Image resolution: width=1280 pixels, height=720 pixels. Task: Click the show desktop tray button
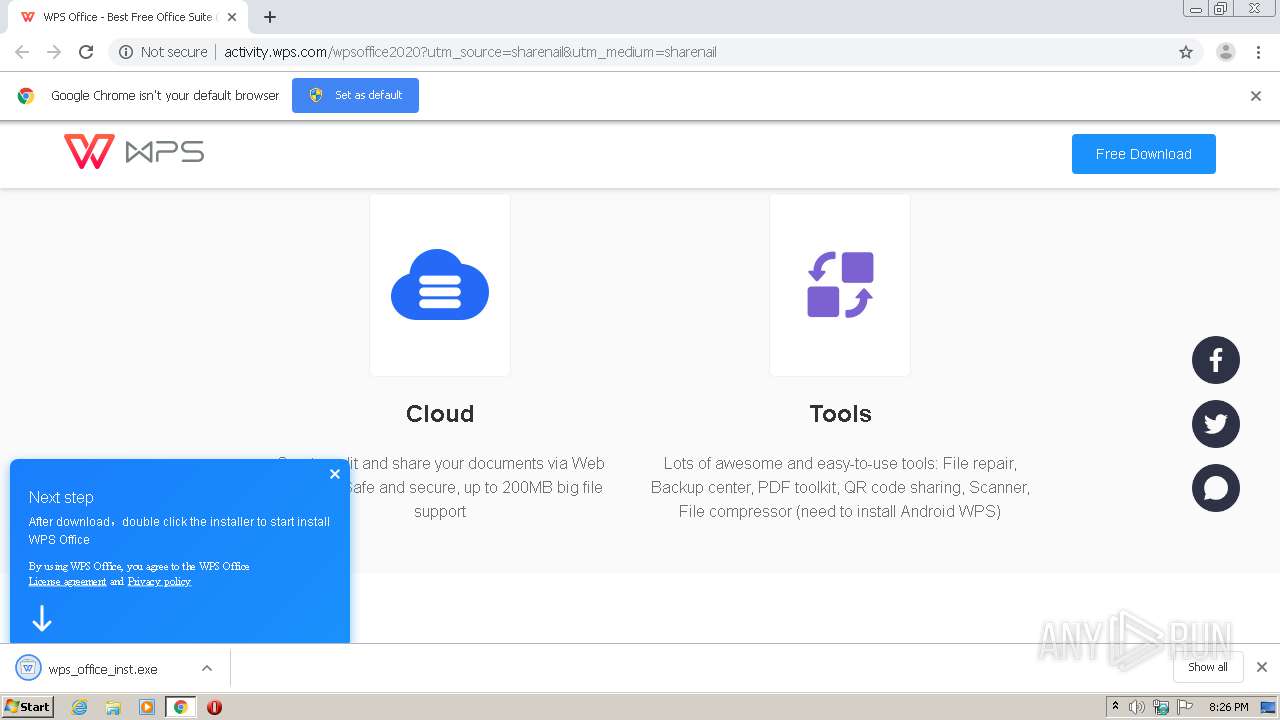click(x=1268, y=707)
